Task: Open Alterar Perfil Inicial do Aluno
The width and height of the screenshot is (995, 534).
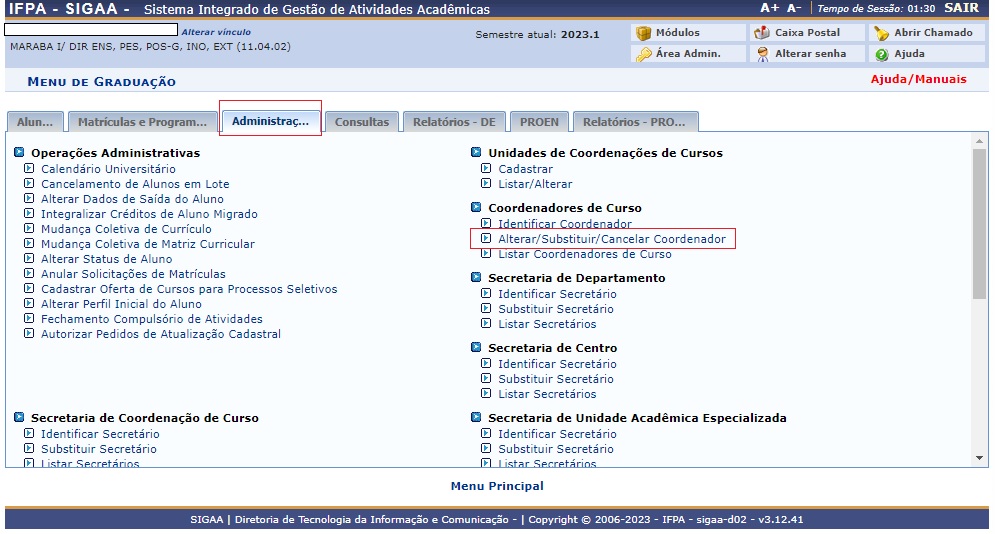Action: (121, 304)
